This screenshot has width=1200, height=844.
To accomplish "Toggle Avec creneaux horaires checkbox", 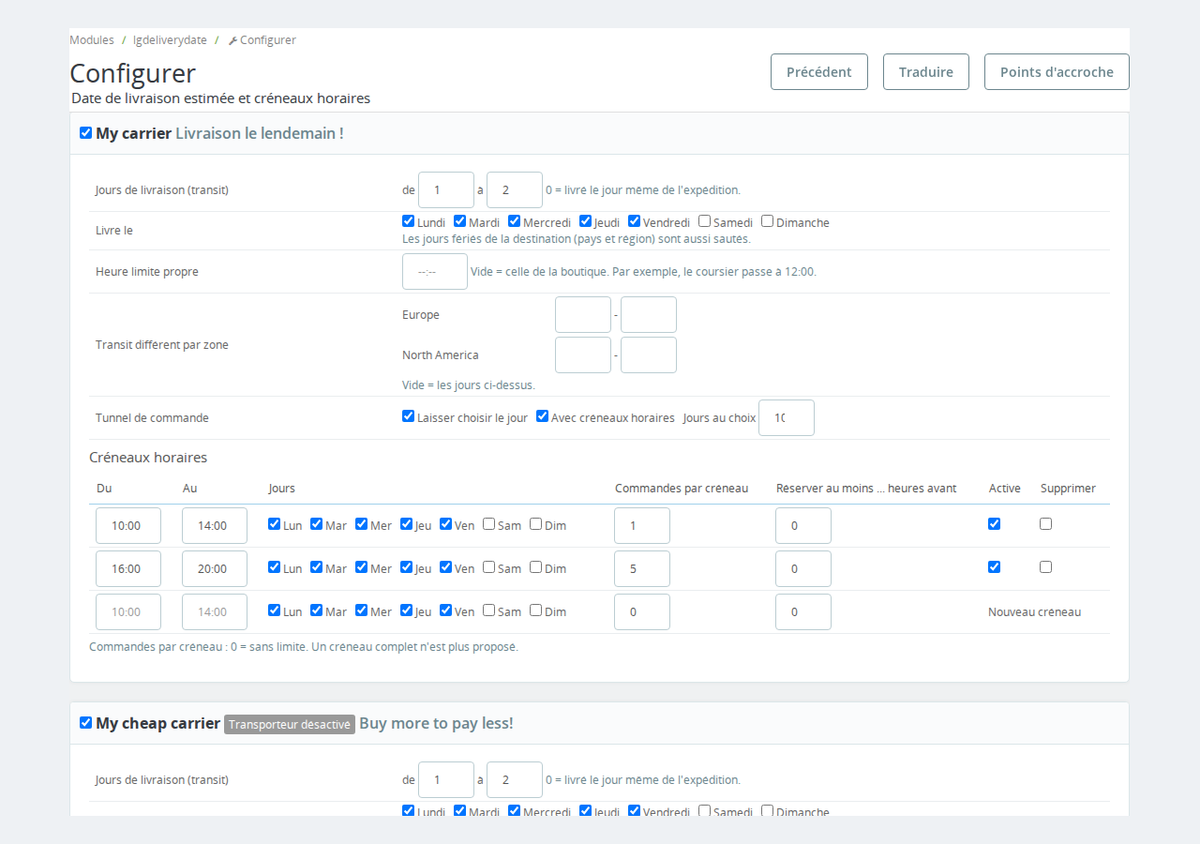I will pos(542,416).
